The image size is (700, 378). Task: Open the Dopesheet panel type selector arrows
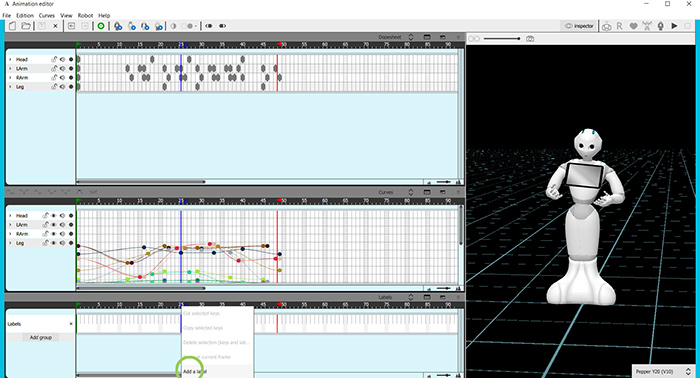[x=411, y=37]
